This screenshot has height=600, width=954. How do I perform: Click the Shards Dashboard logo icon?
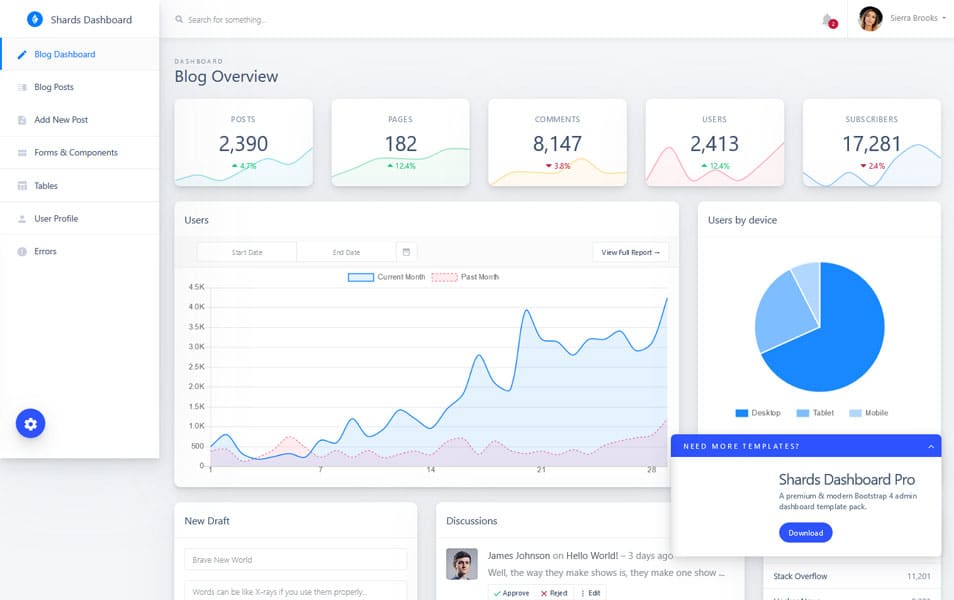[x=36, y=19]
